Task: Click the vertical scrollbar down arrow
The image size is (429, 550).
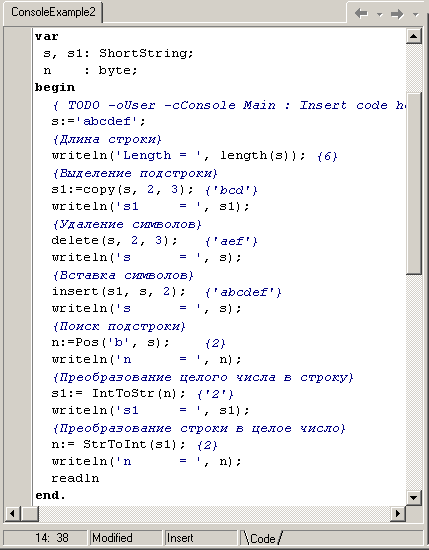Action: coord(414,497)
